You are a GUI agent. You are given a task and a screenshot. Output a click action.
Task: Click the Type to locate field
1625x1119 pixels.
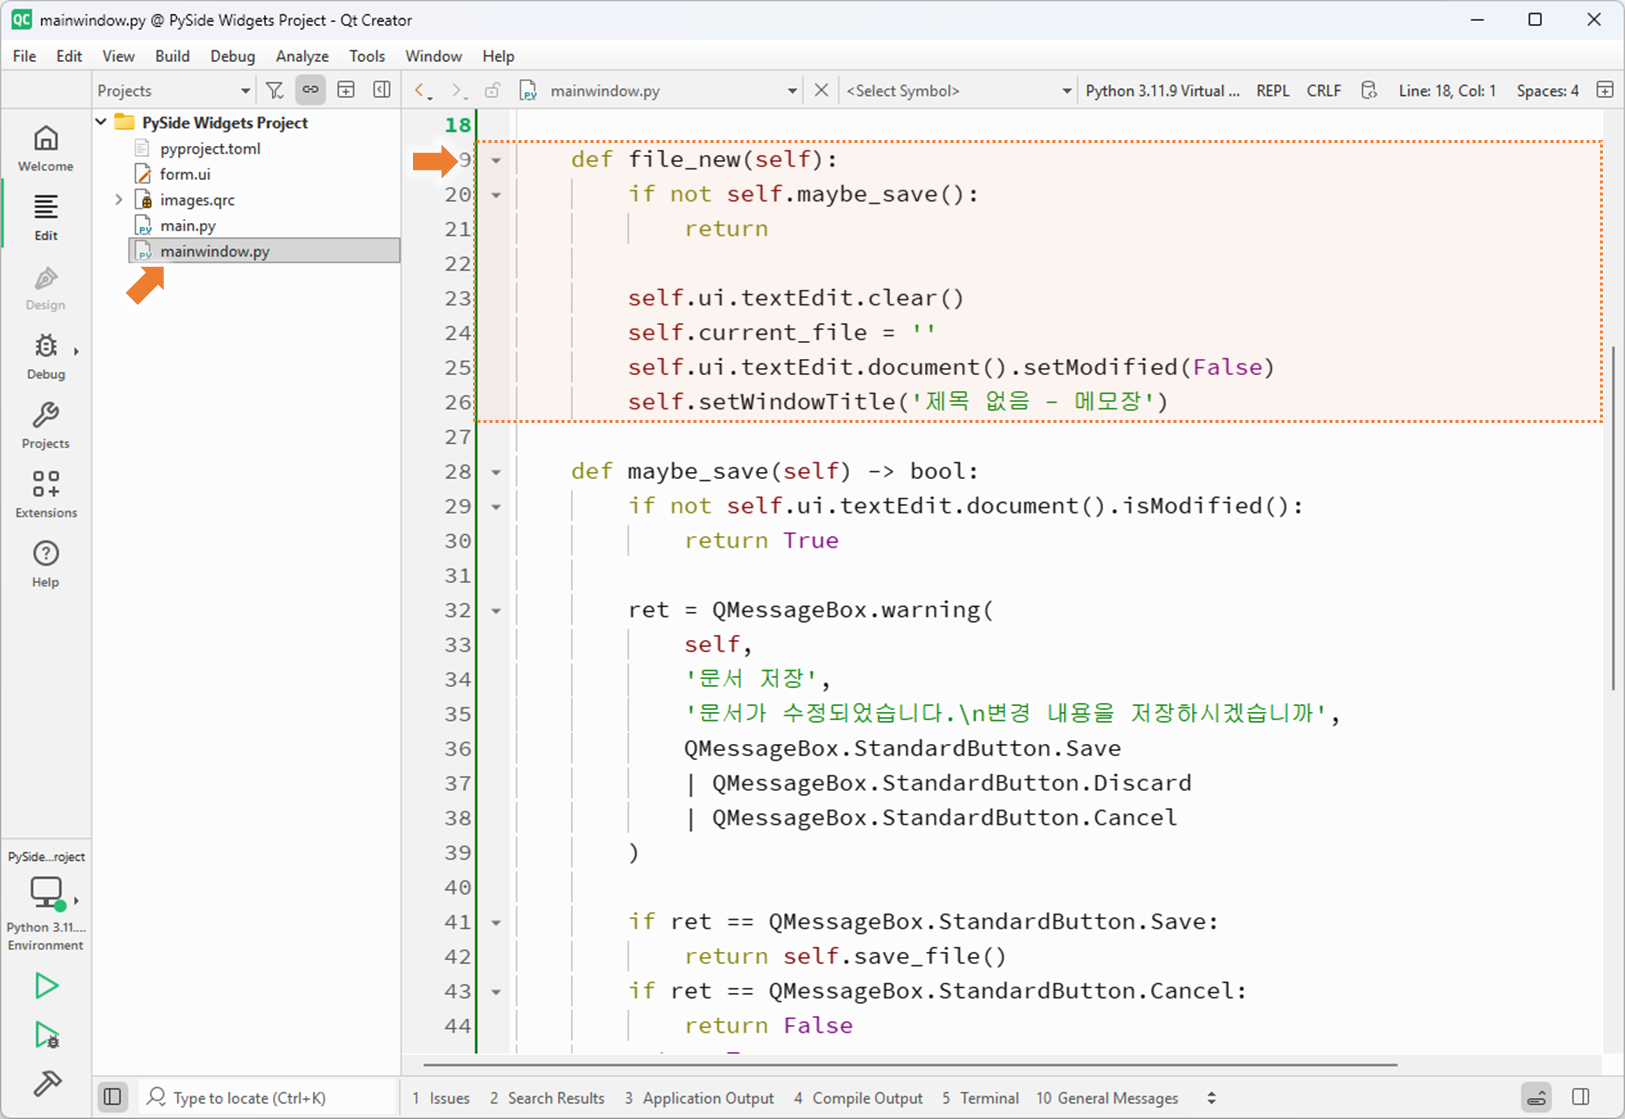pos(266,1098)
